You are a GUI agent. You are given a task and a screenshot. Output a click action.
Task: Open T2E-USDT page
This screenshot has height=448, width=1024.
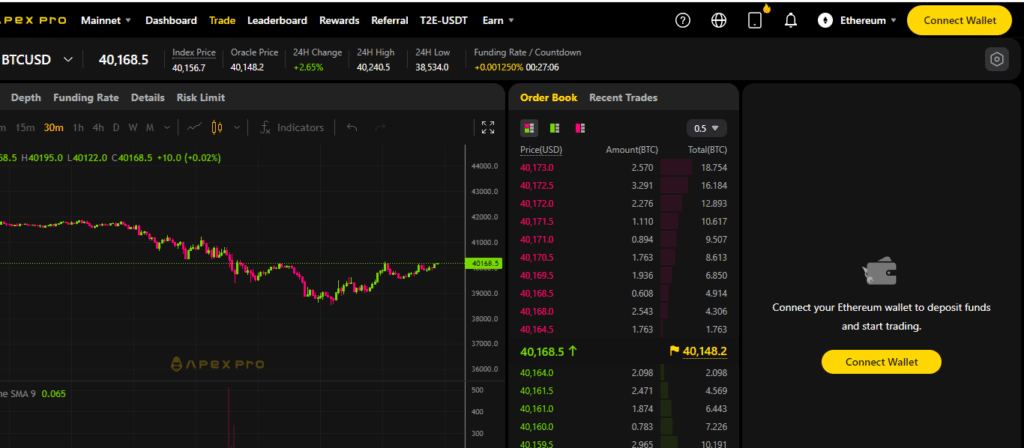444,20
